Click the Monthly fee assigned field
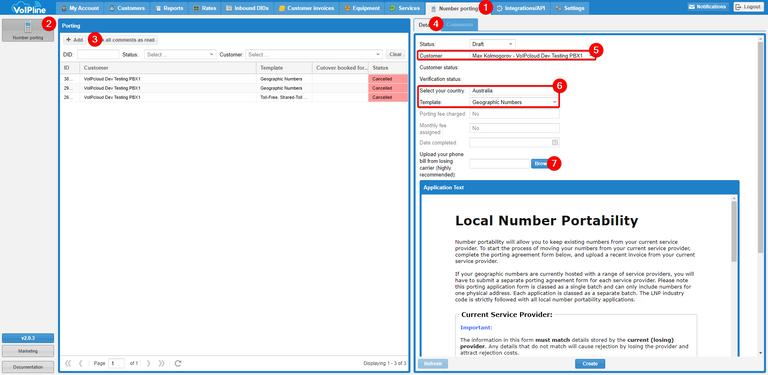 pyautogui.click(x=514, y=128)
